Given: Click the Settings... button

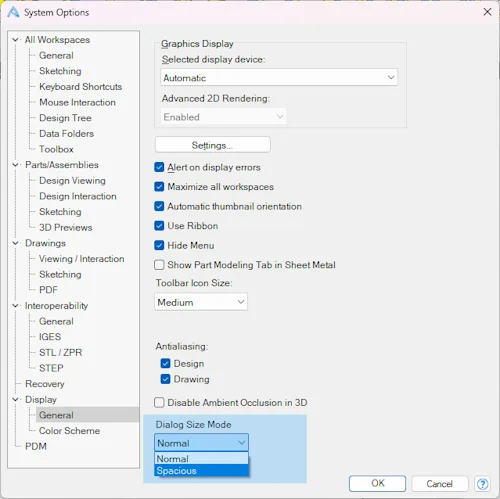Looking at the screenshot, I should coord(213,145).
